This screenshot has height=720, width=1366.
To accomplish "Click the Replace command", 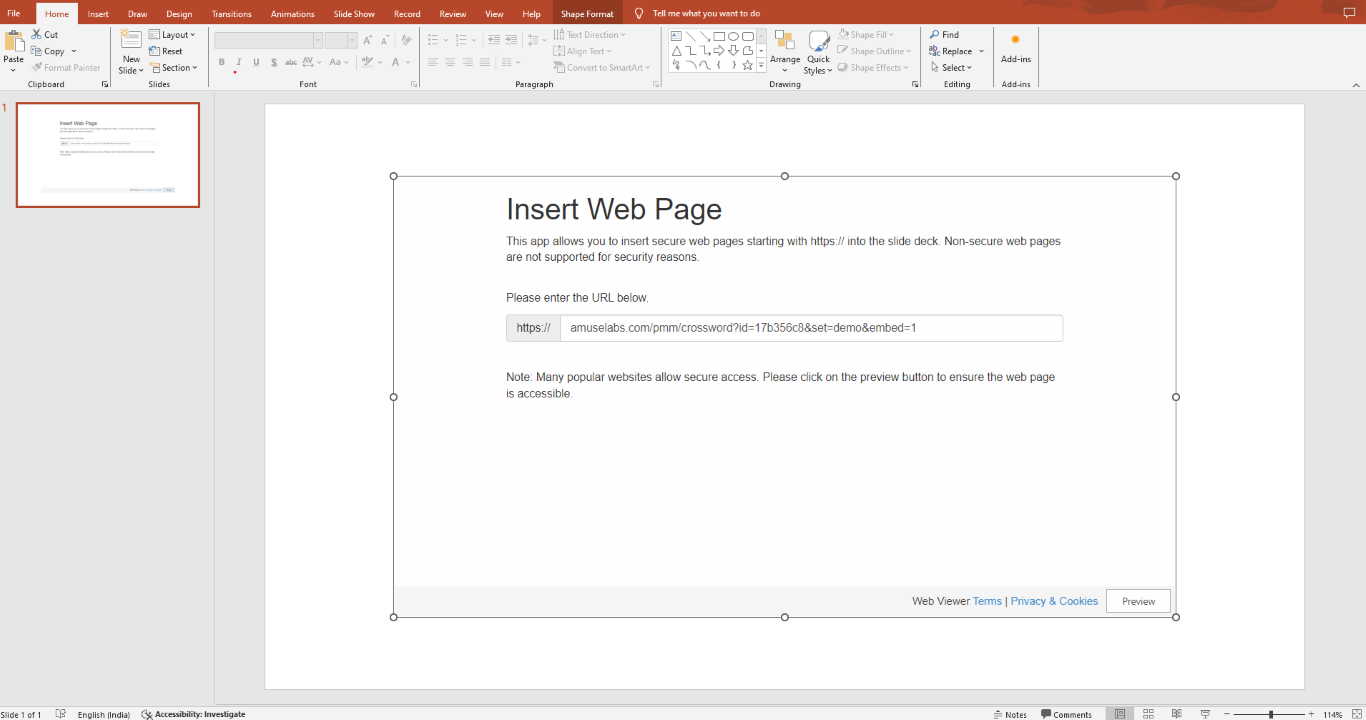I will point(951,51).
